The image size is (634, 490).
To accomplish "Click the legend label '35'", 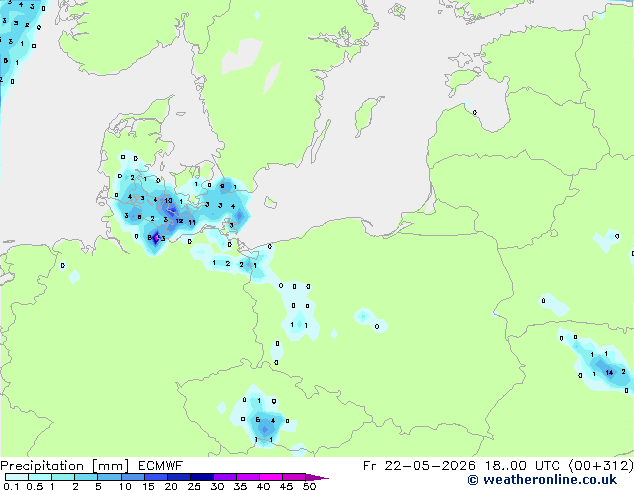I will click(x=240, y=486).
